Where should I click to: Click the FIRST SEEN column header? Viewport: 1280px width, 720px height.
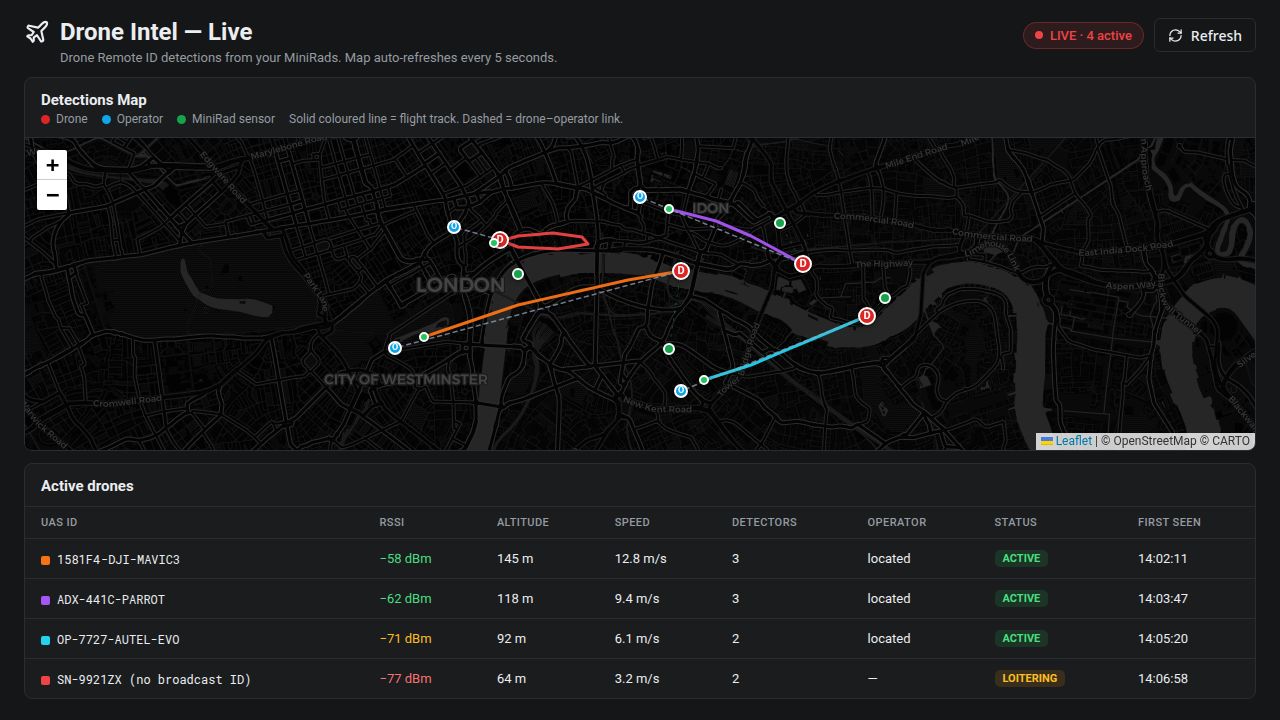1169,522
